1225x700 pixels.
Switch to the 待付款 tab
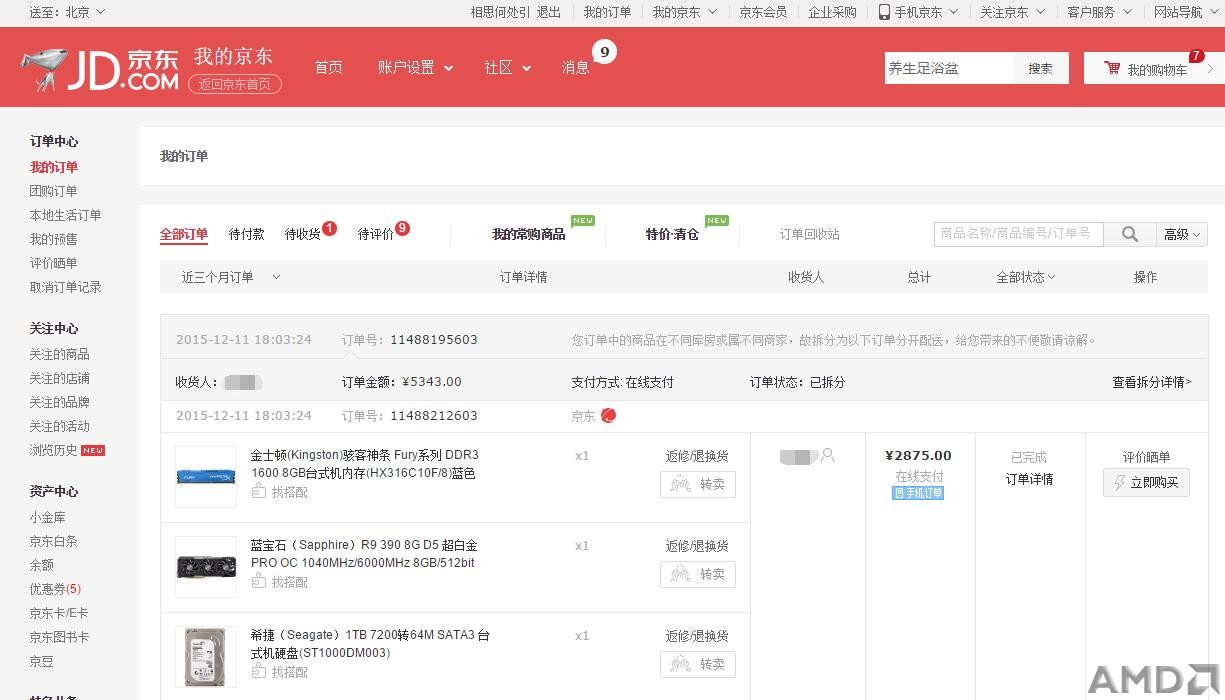(247, 234)
